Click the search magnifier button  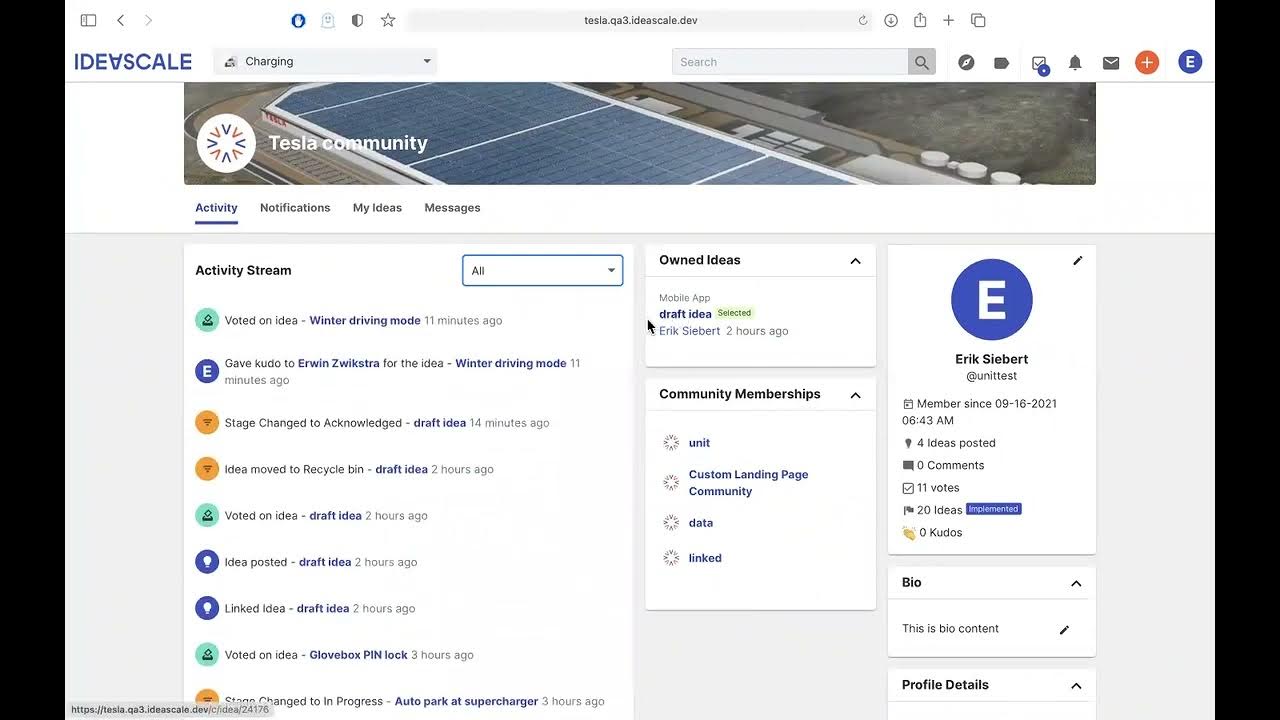pyautogui.click(x=921, y=62)
